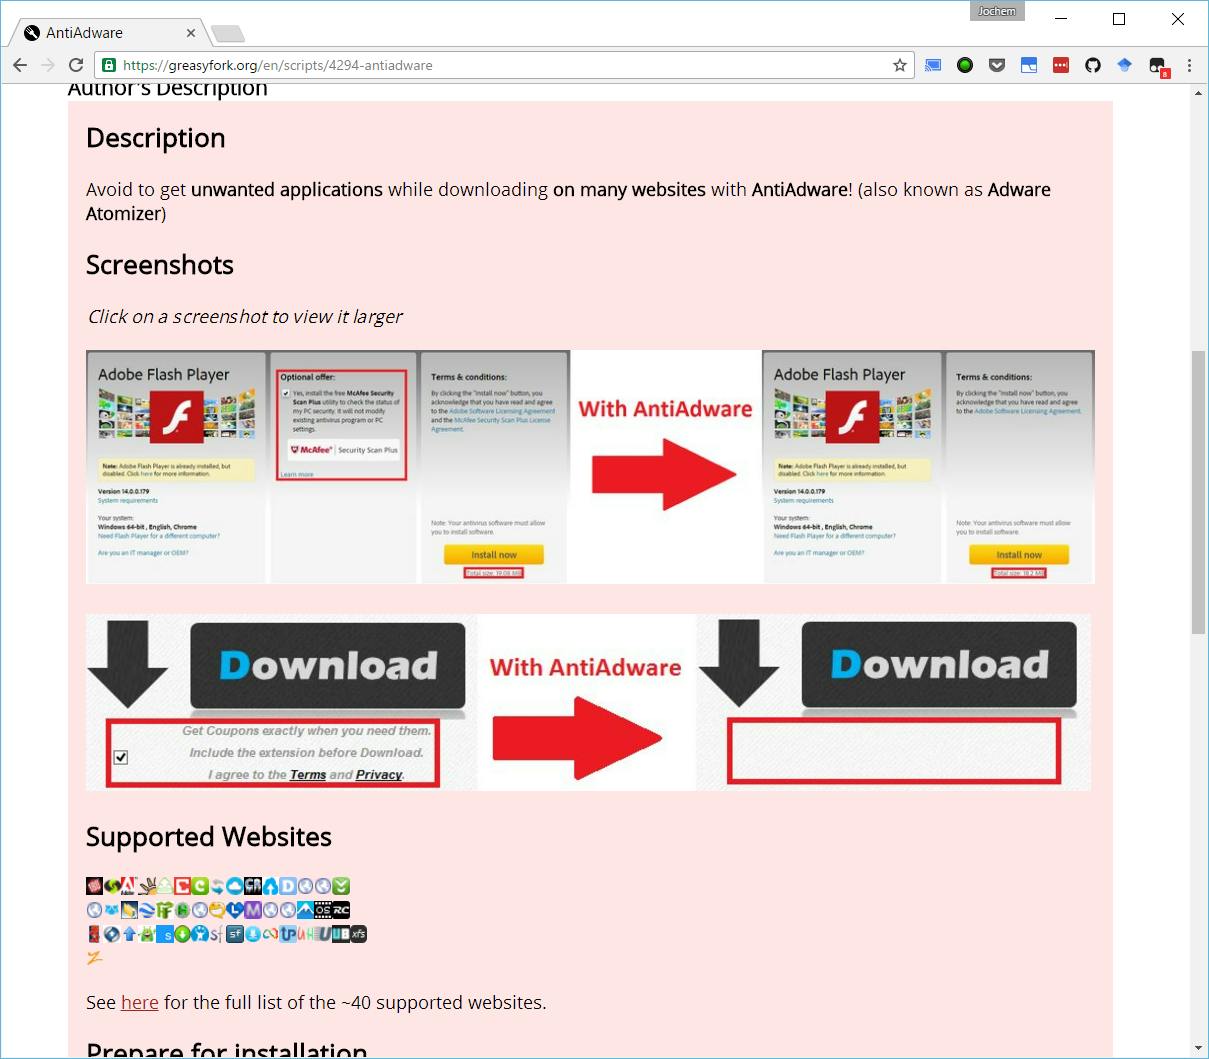Click the Adobe red A site icon

pyautogui.click(x=128, y=885)
